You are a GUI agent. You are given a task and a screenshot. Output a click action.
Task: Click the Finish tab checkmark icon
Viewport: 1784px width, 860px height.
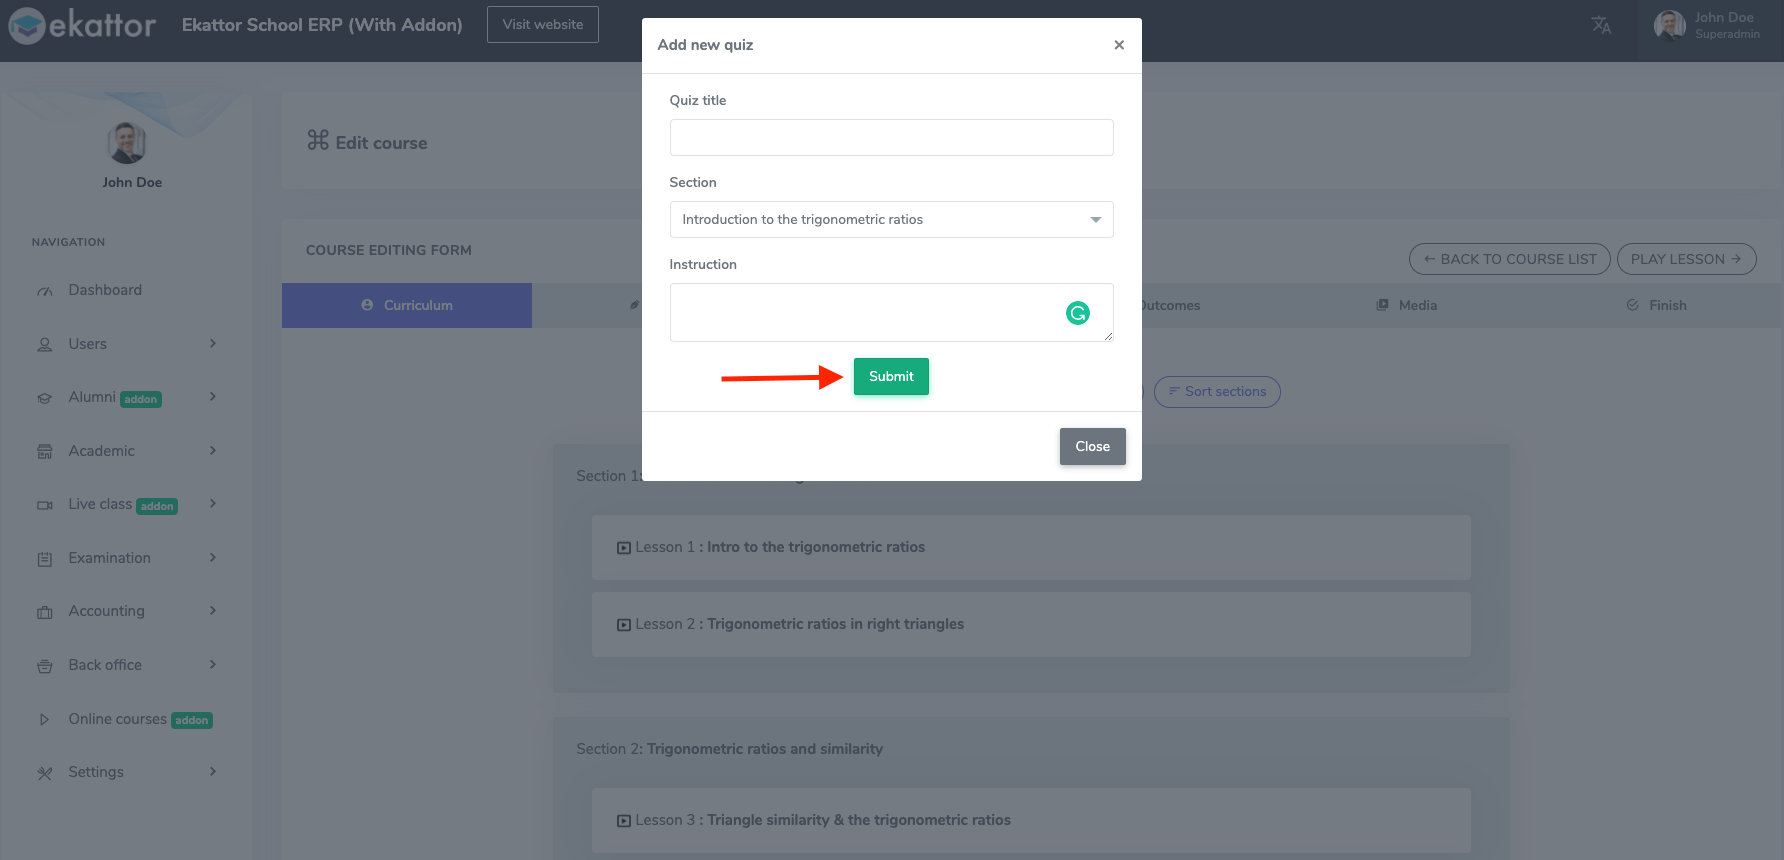[1632, 305]
